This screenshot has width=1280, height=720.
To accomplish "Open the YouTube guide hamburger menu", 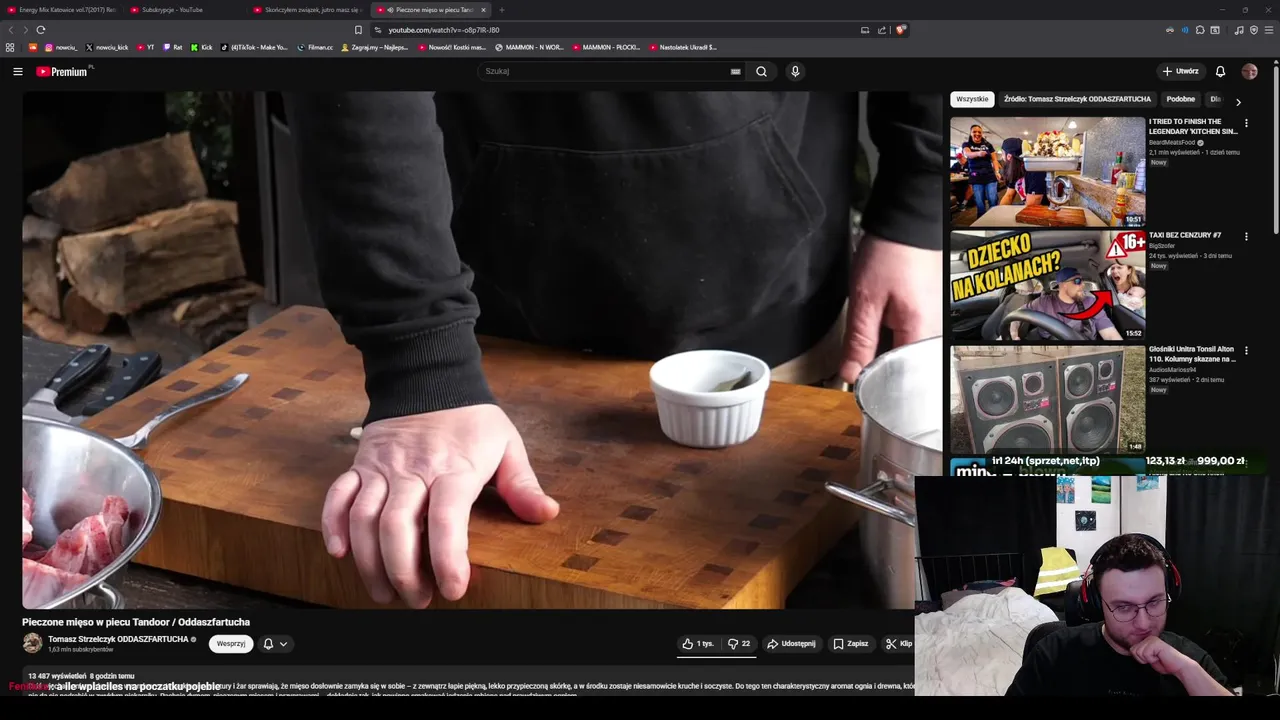I will pyautogui.click(x=17, y=71).
